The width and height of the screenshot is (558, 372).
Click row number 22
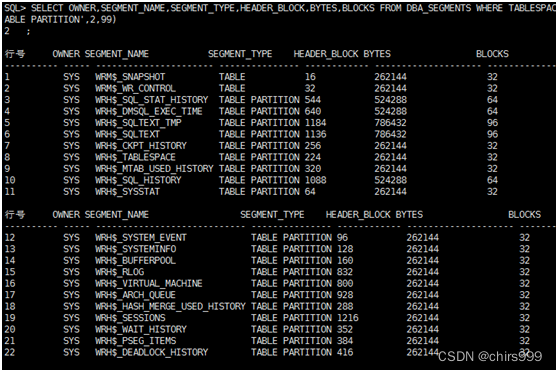coord(10,352)
